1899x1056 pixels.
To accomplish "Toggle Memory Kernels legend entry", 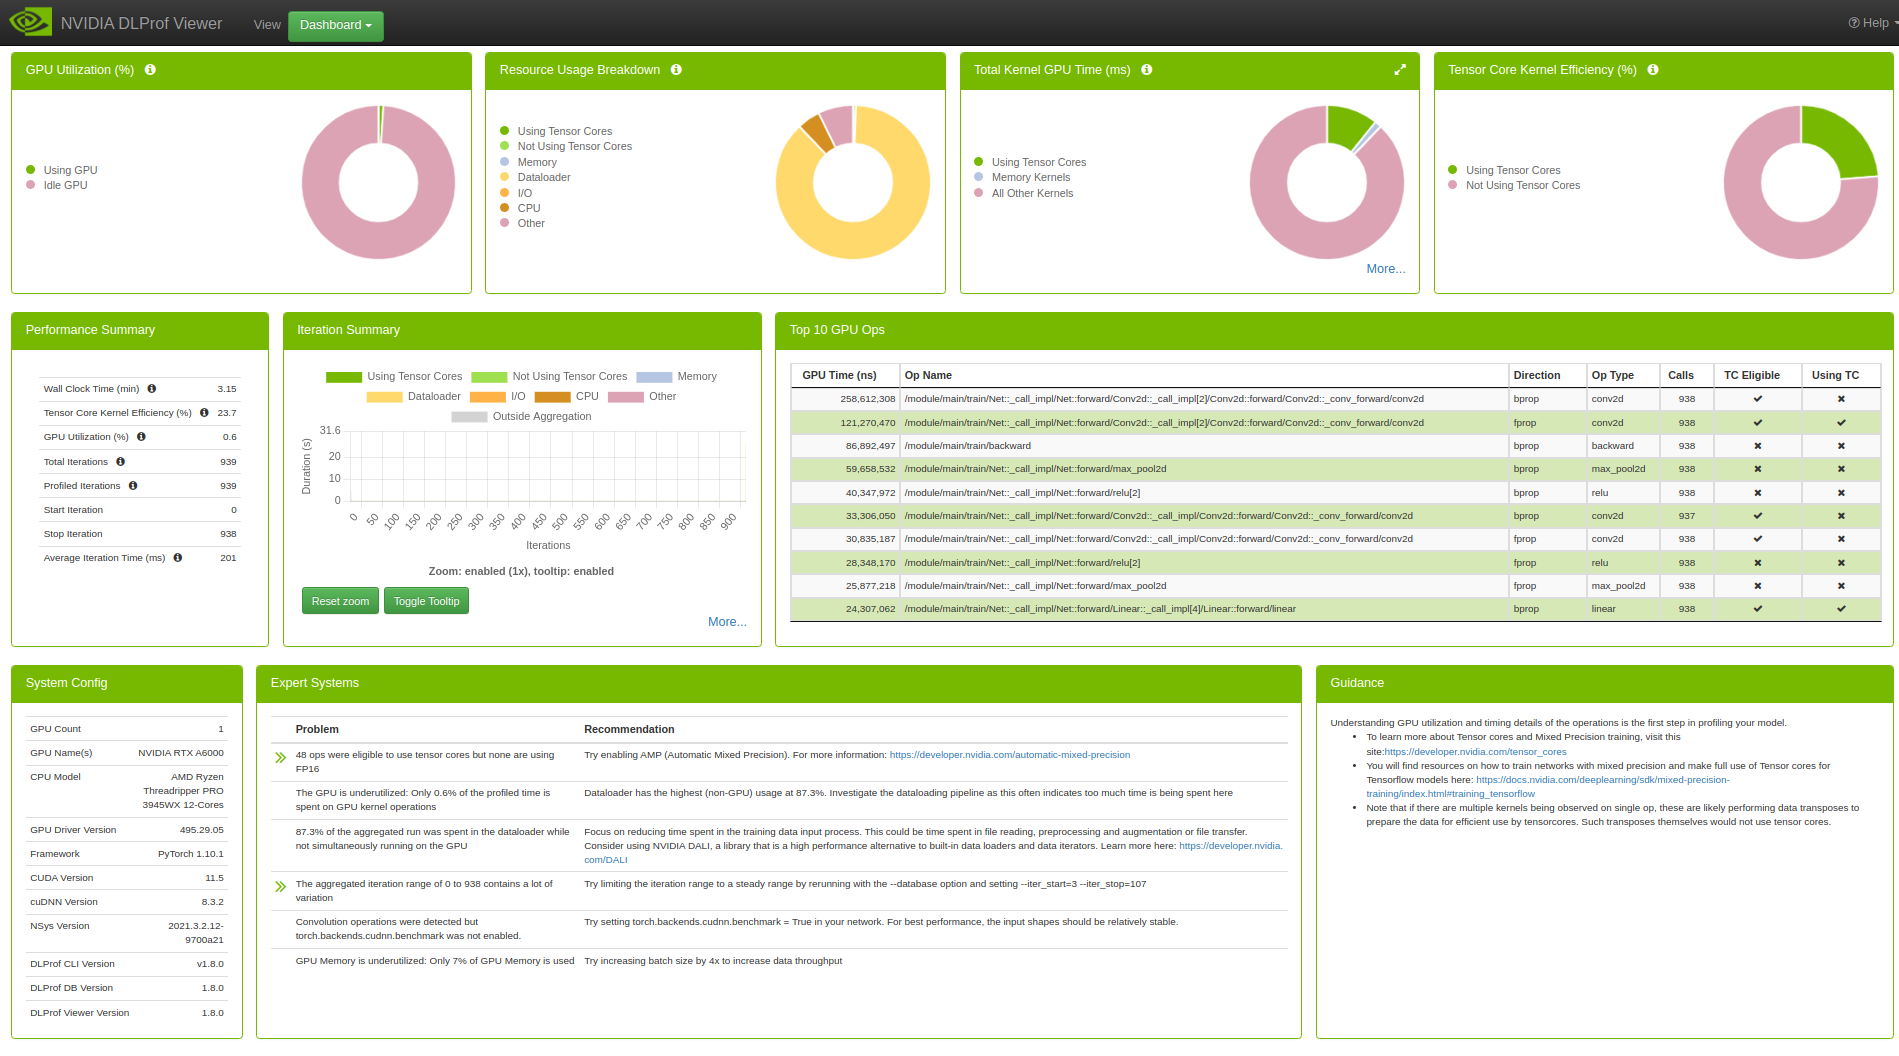I will click(x=1022, y=177).
